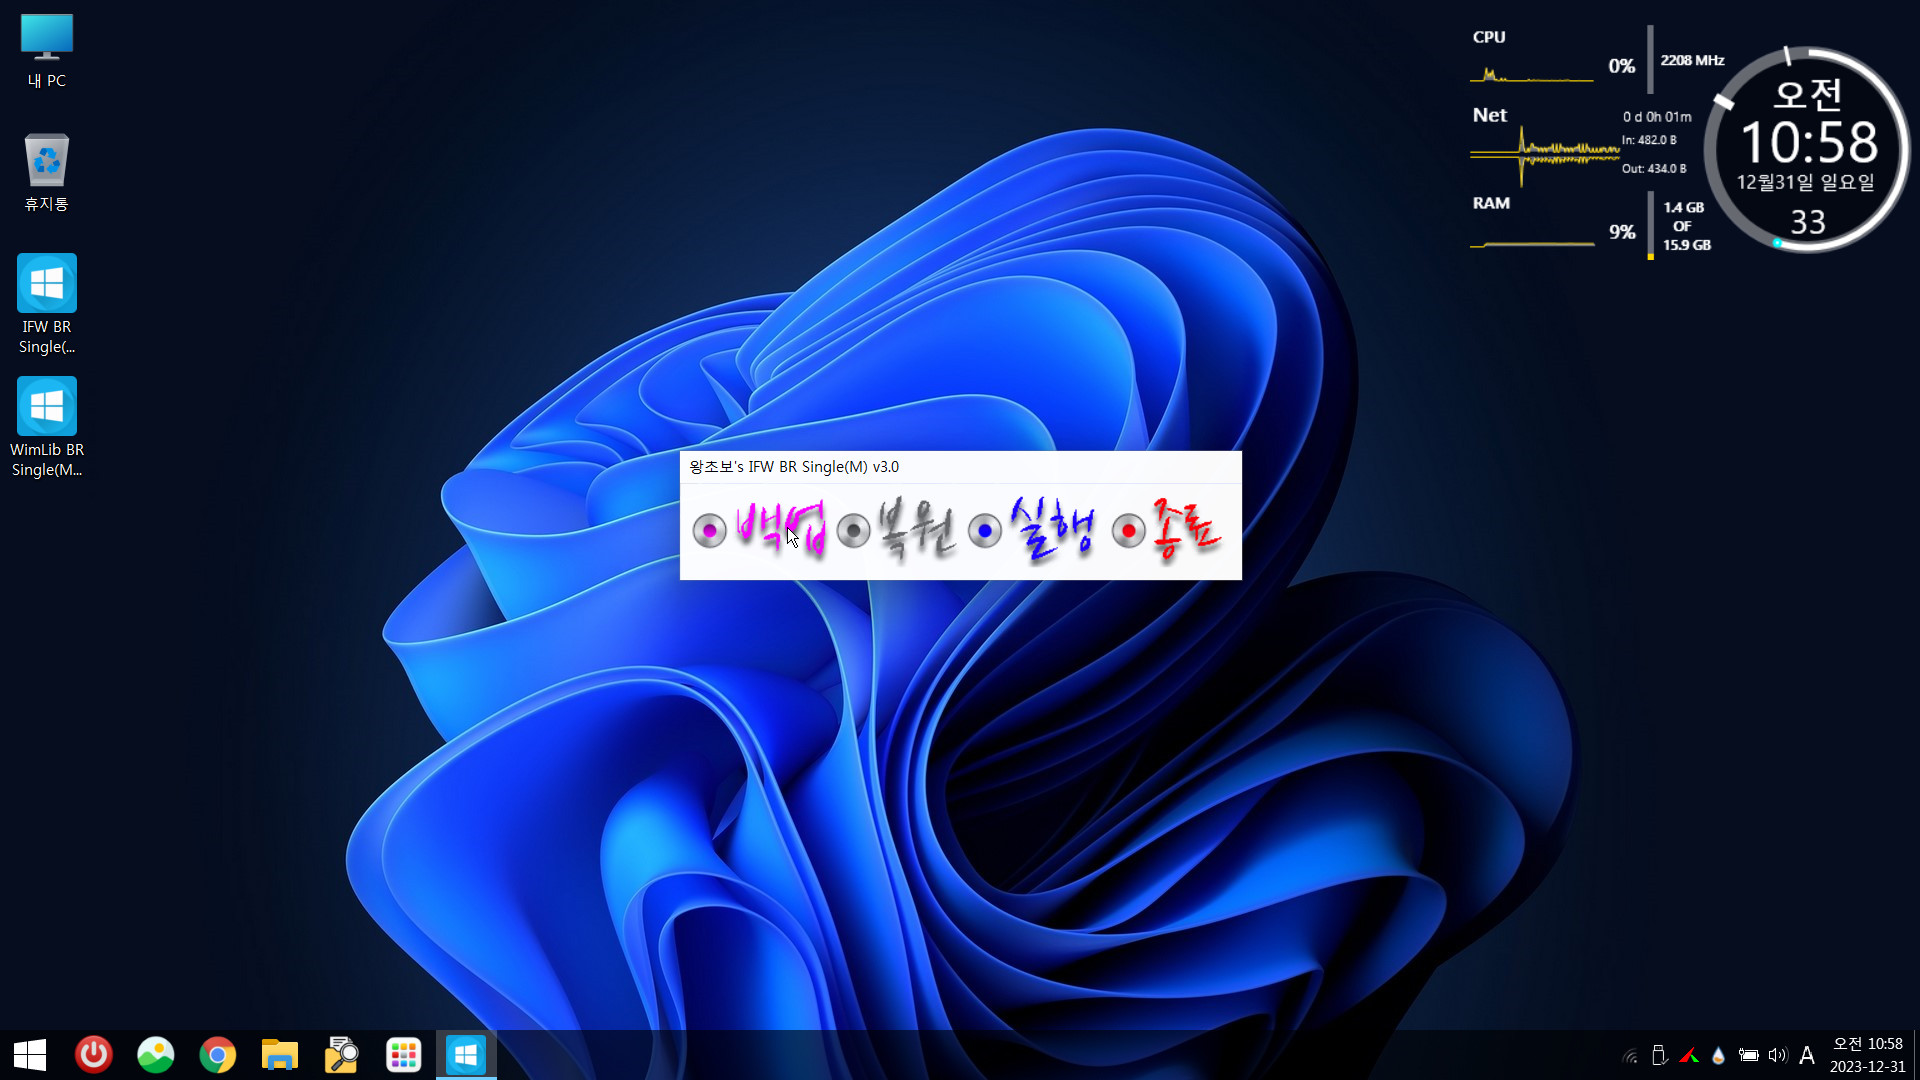Screen dimensions: 1920x1080
Task: Click the Net traffic graph widget
Action: pos(1545,155)
